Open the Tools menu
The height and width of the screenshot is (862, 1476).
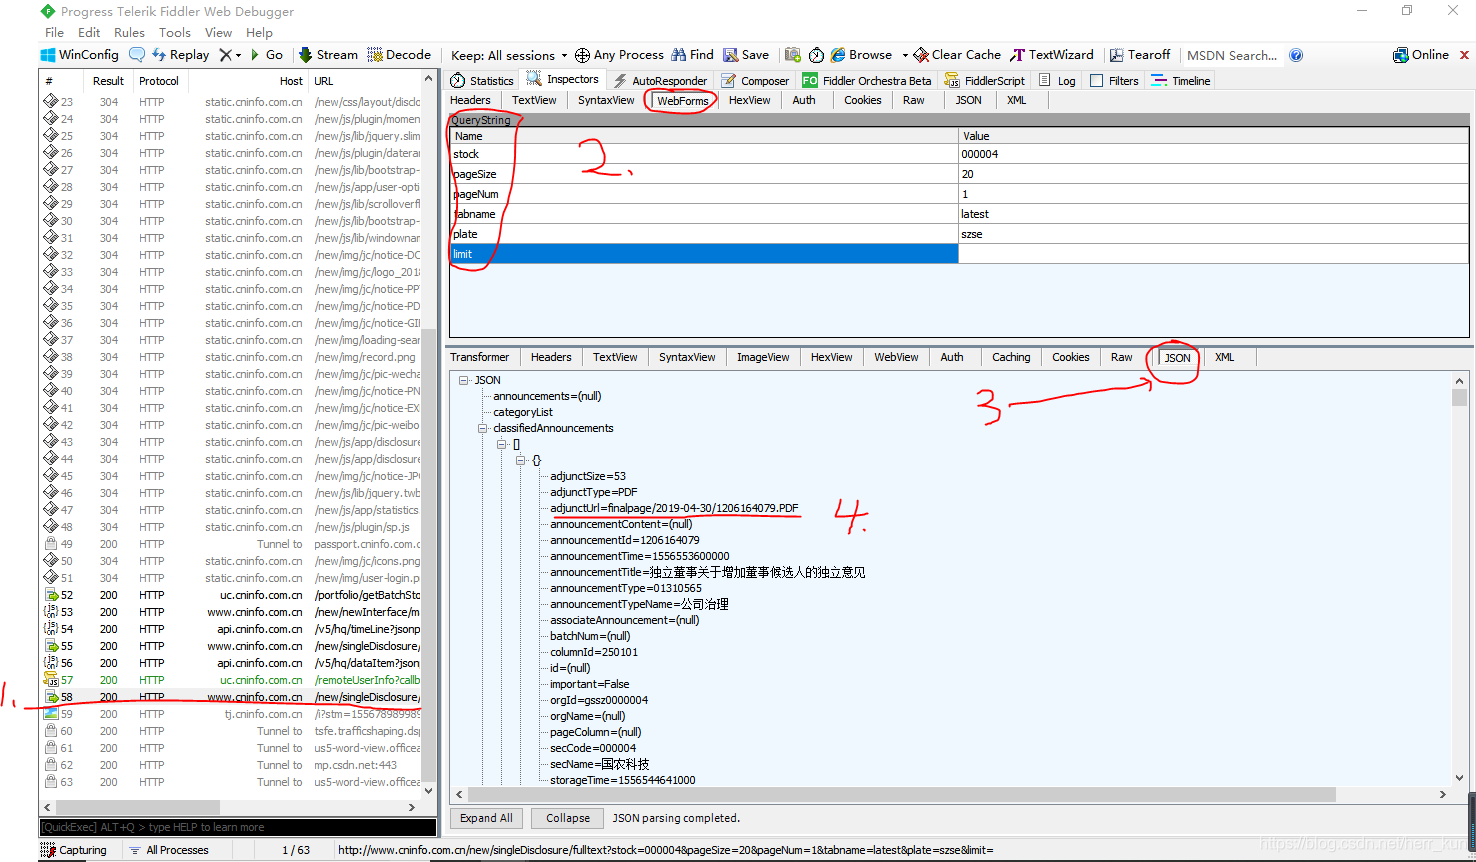click(x=175, y=32)
